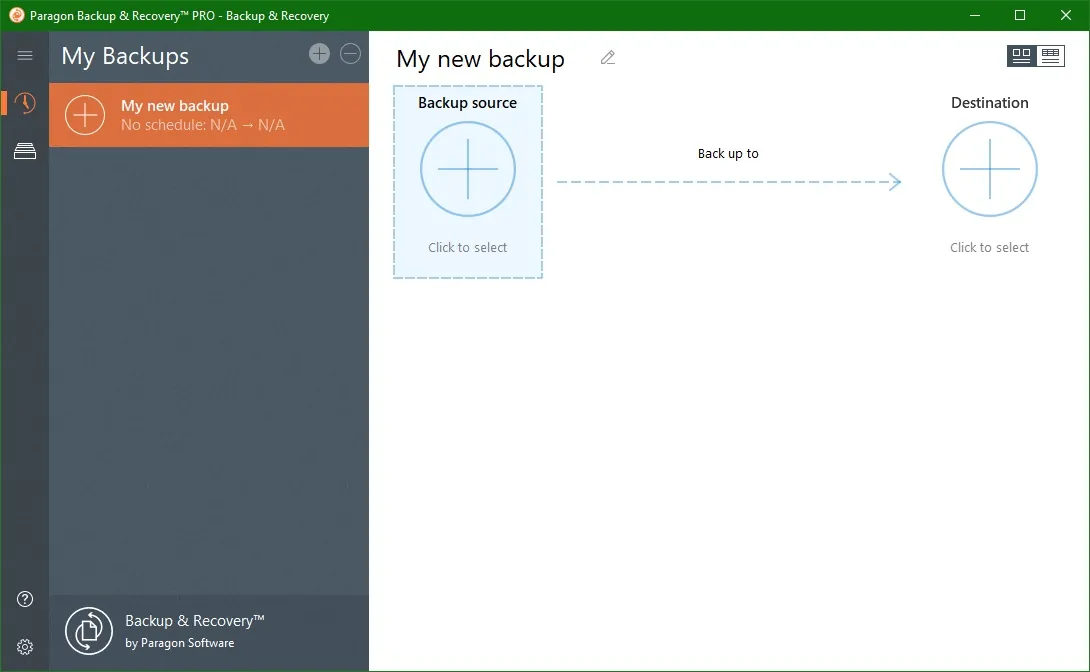Image resolution: width=1090 pixels, height=672 pixels.
Task: Maximize the Paragon window
Action: tap(1020, 15)
